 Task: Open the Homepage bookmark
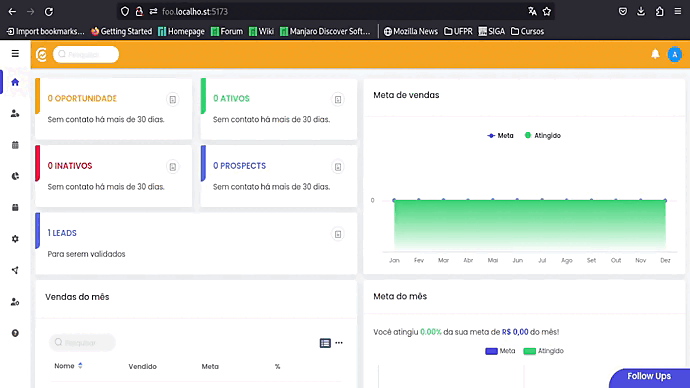pos(181,31)
